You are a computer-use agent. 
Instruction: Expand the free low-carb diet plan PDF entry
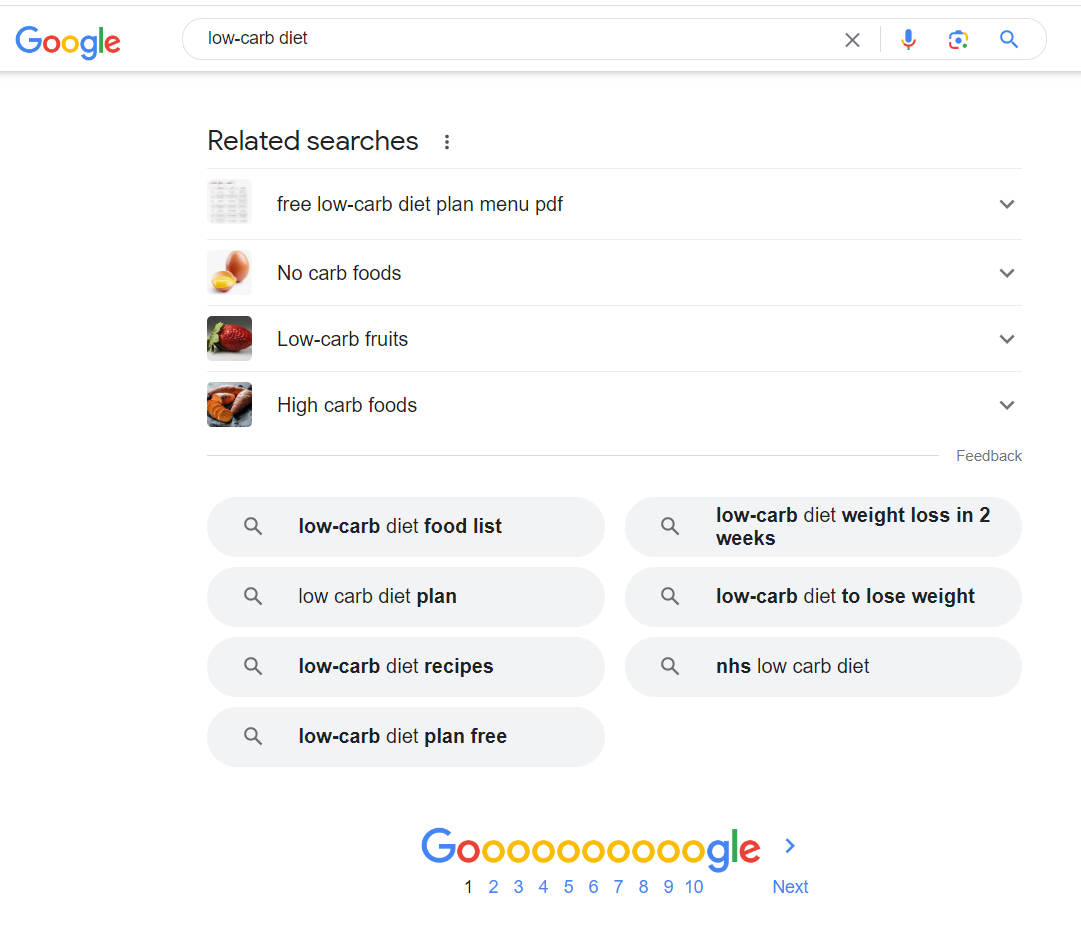click(x=1007, y=203)
